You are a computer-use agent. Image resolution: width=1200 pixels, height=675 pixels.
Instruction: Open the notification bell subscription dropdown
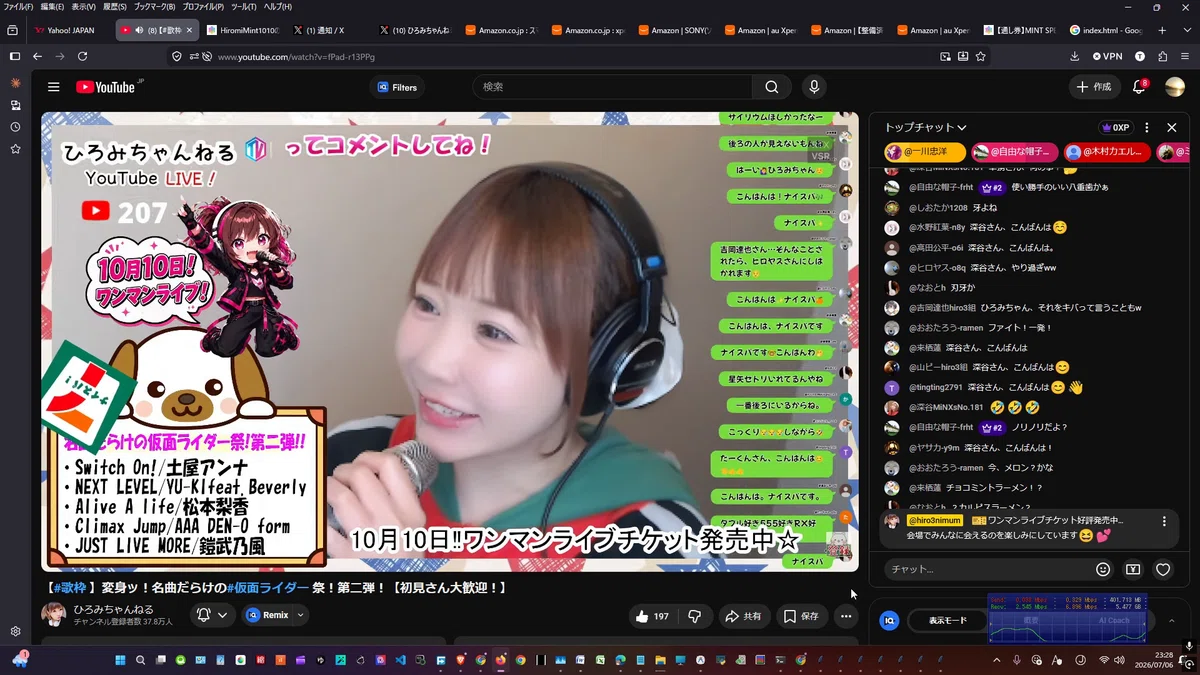[214, 615]
